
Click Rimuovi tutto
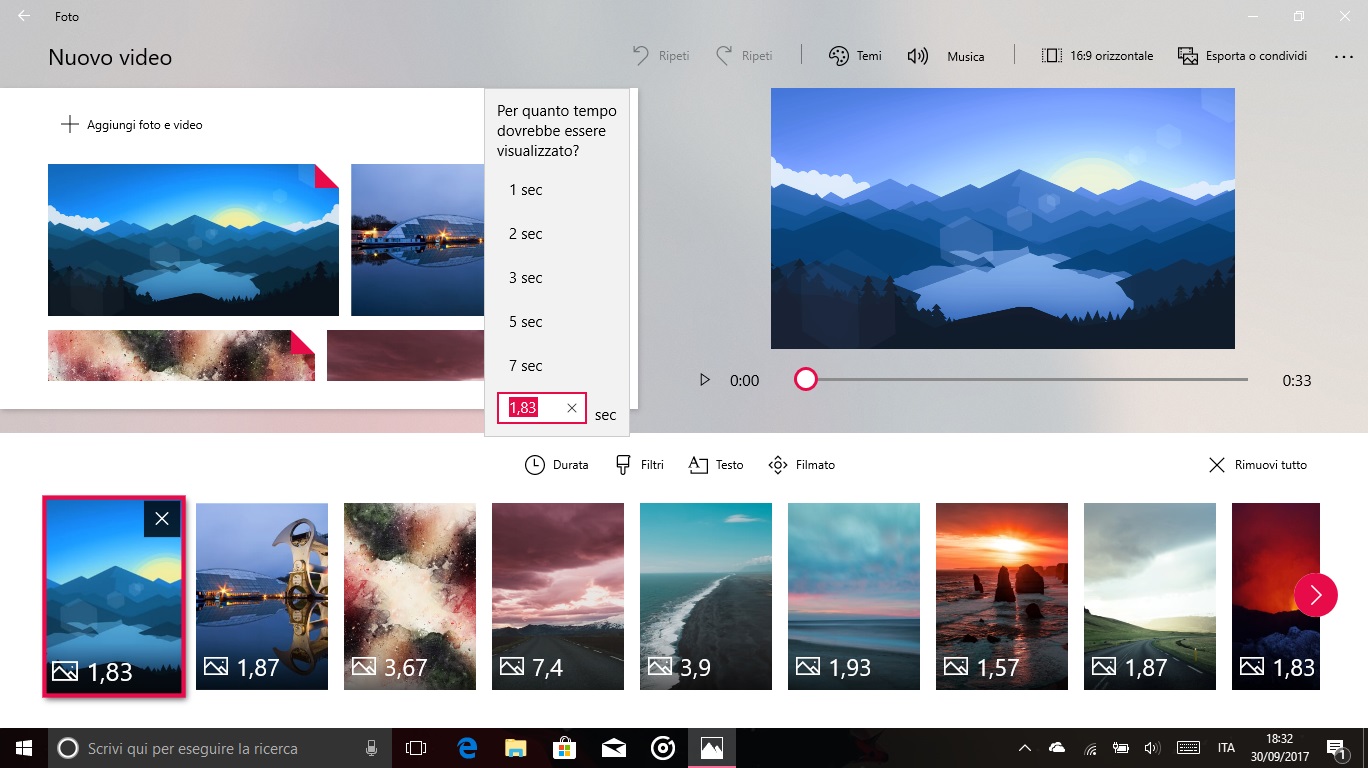coord(1257,465)
